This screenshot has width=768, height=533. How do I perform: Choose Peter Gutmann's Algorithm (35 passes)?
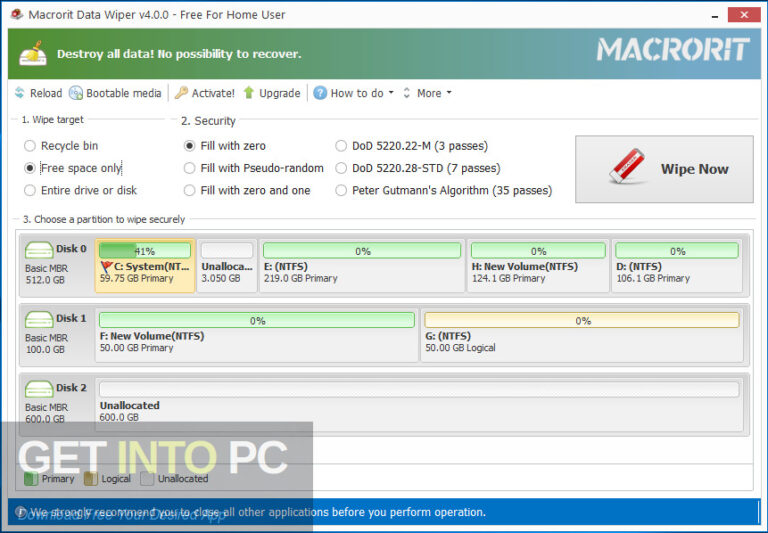point(444,190)
